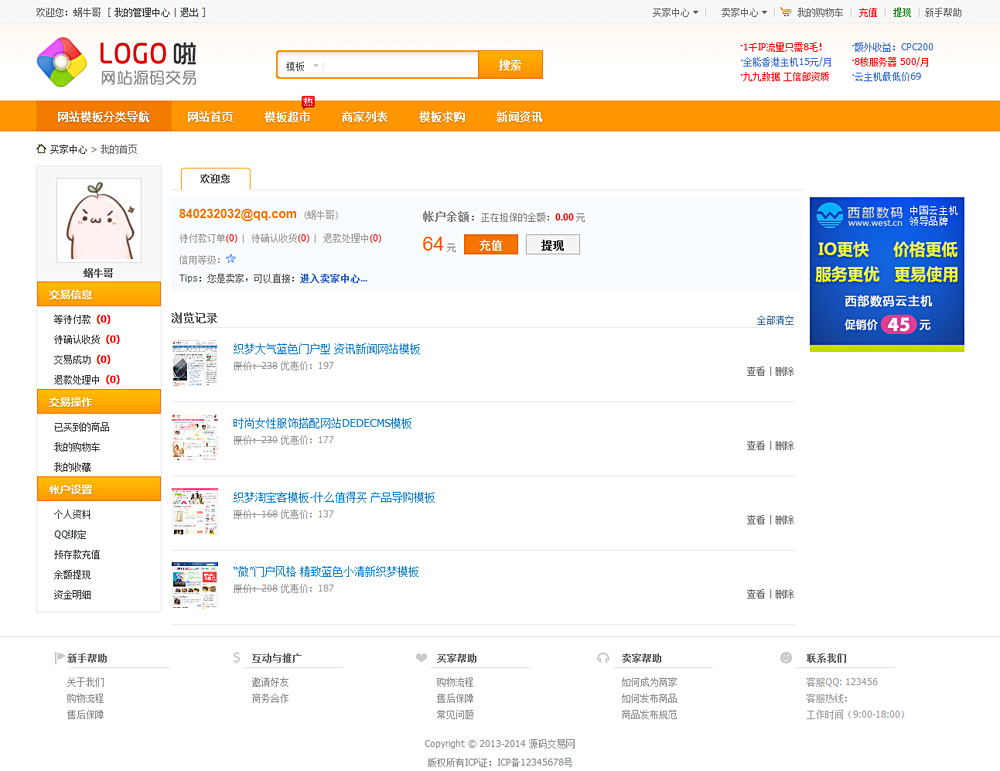Click the flag icon beside 新手帮助 footer

point(59,658)
